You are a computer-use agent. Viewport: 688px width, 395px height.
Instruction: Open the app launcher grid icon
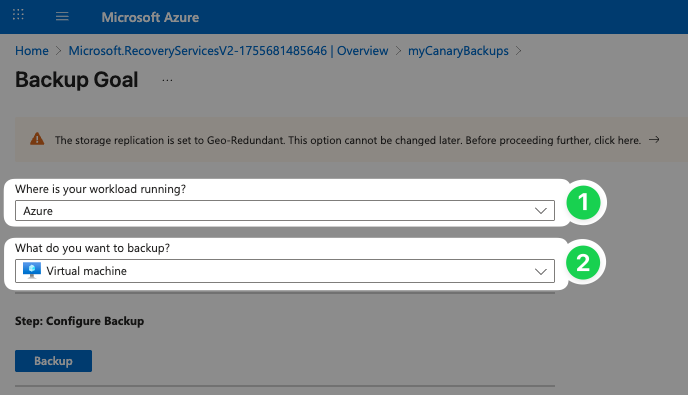tap(18, 14)
